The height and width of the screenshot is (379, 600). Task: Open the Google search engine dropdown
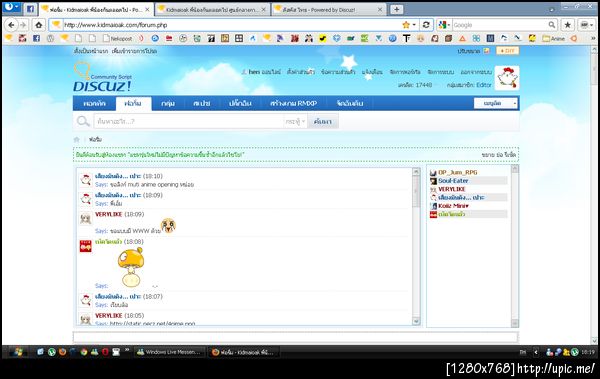(x=444, y=25)
